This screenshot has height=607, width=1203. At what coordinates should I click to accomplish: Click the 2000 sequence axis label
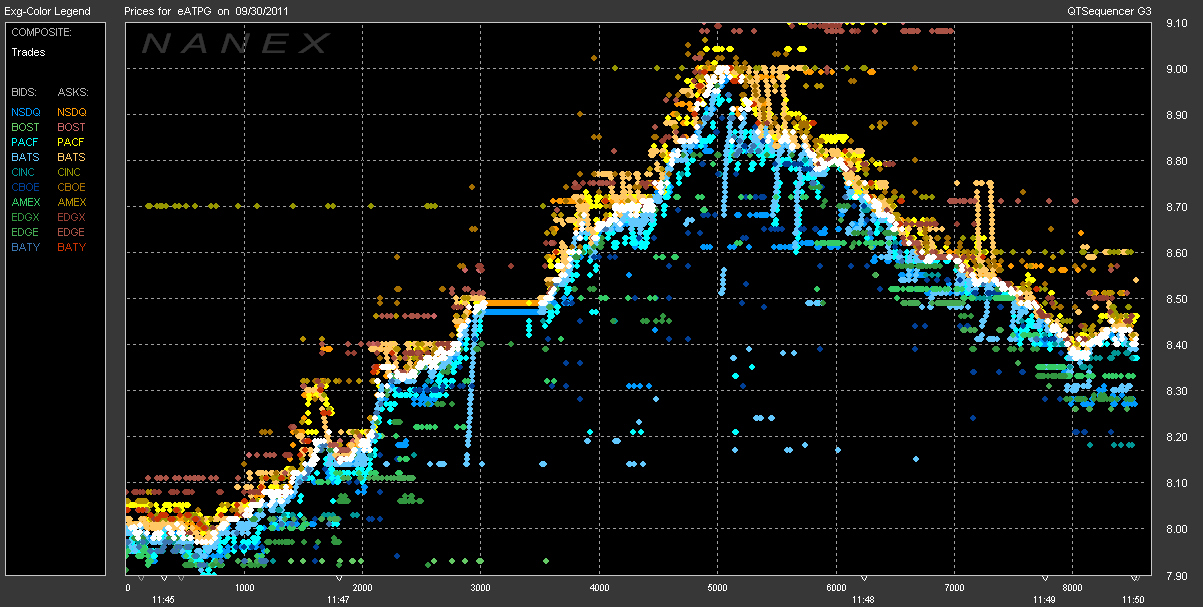[362, 588]
